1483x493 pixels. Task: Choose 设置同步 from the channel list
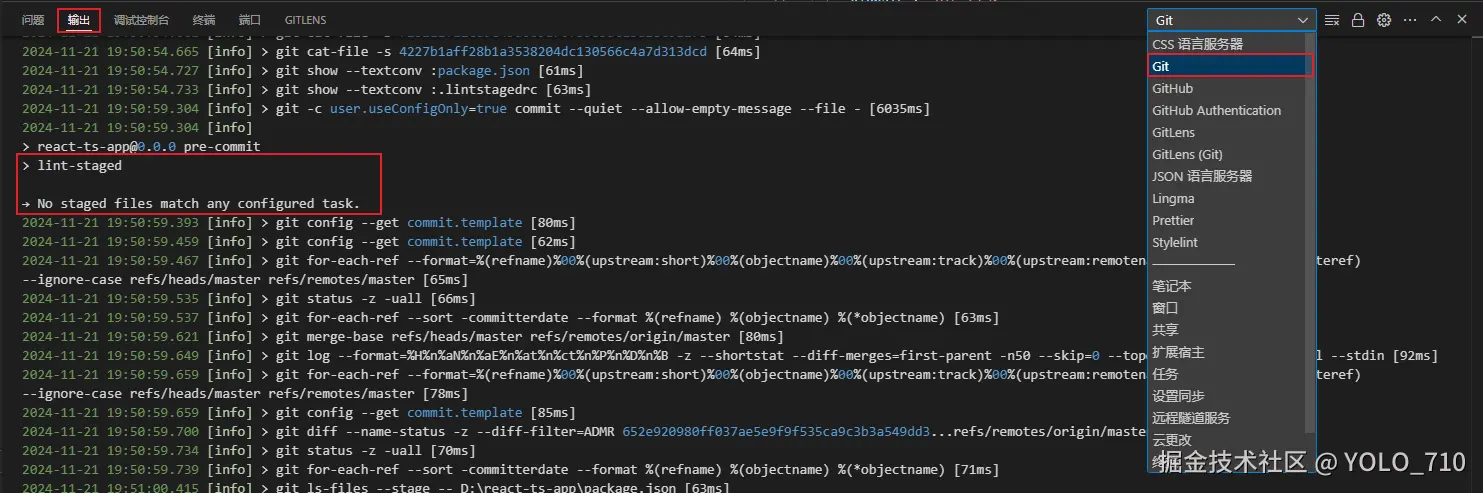coord(1232,396)
